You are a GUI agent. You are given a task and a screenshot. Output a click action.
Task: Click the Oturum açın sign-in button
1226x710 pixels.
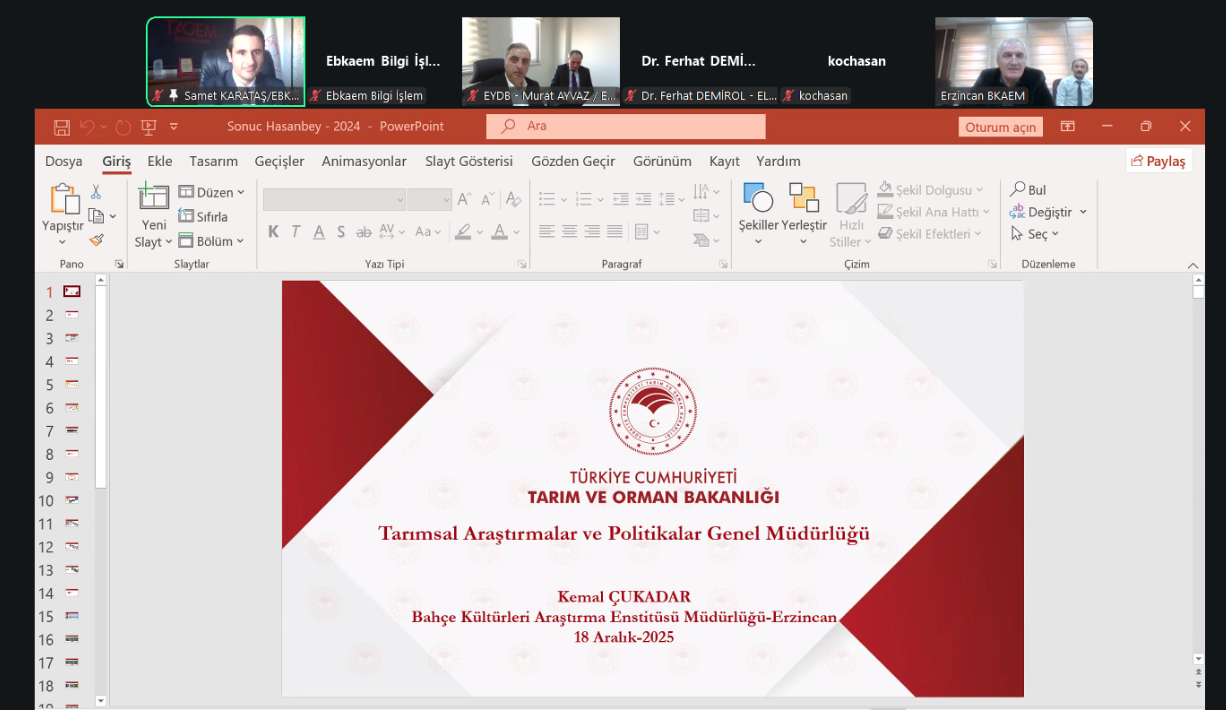click(x=1000, y=127)
